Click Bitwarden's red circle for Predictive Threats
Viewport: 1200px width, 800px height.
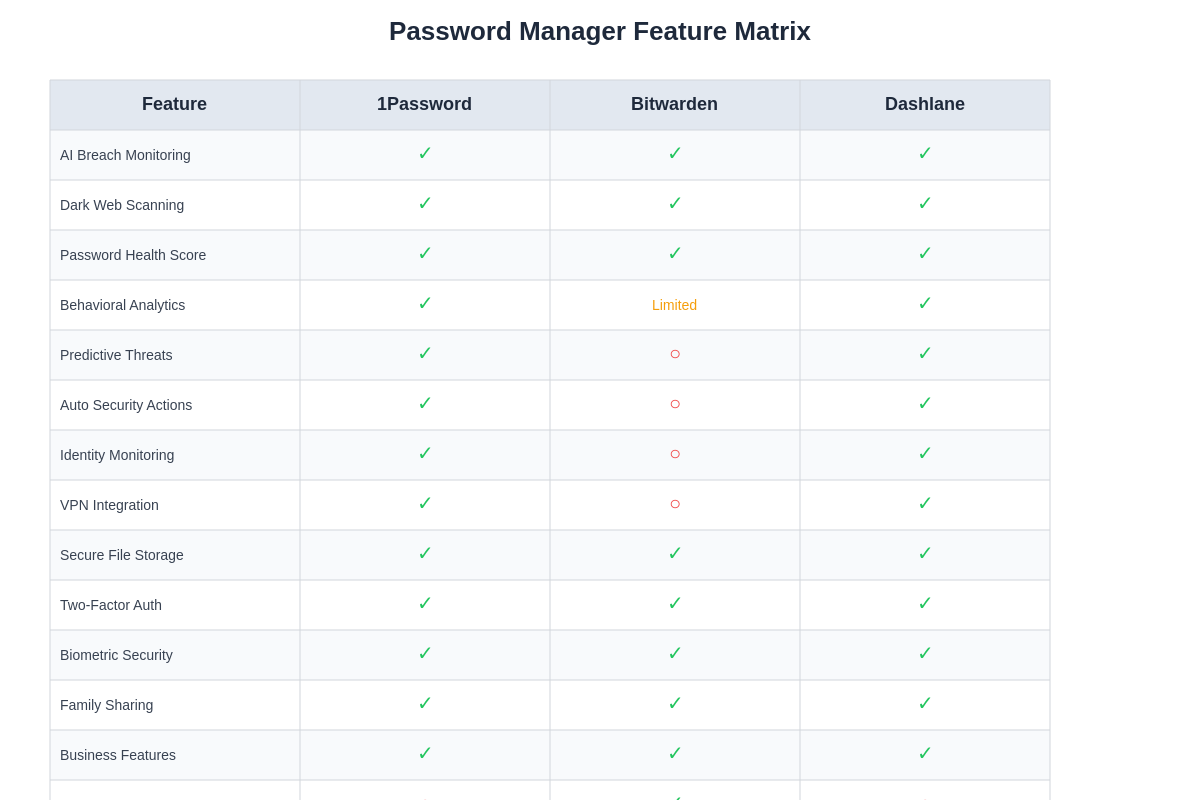pos(675,354)
